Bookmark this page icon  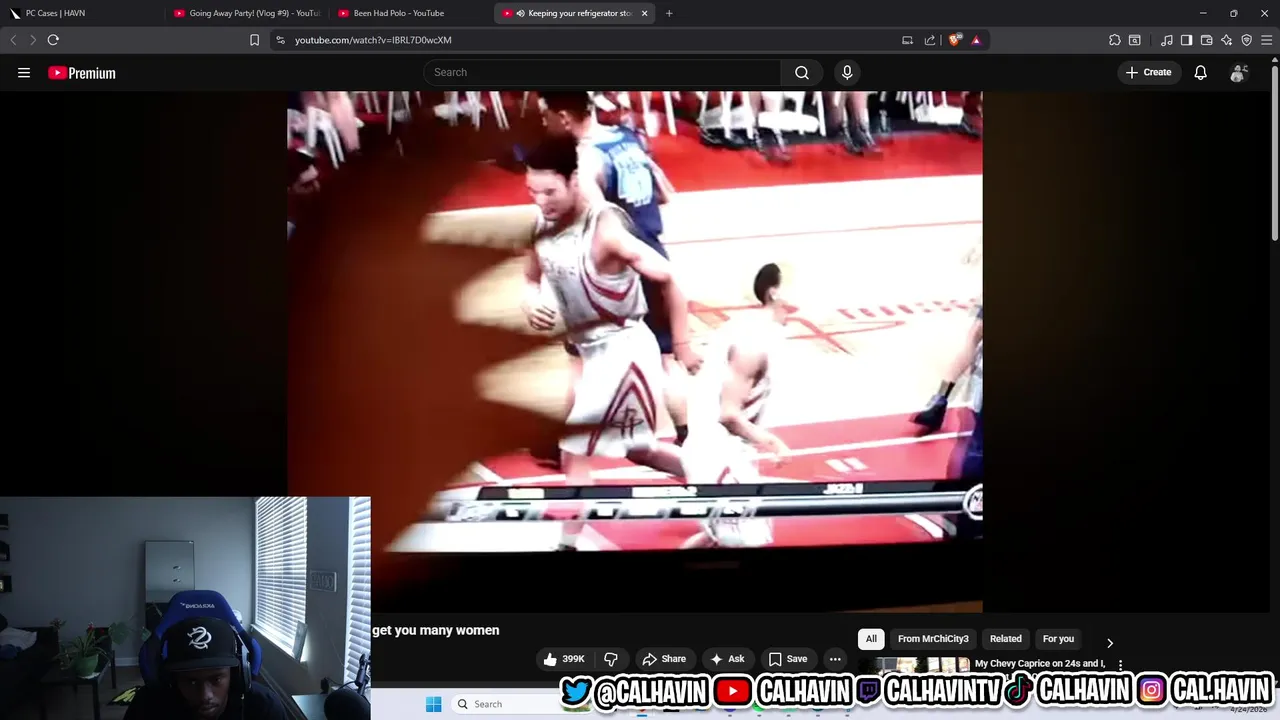[254, 40]
